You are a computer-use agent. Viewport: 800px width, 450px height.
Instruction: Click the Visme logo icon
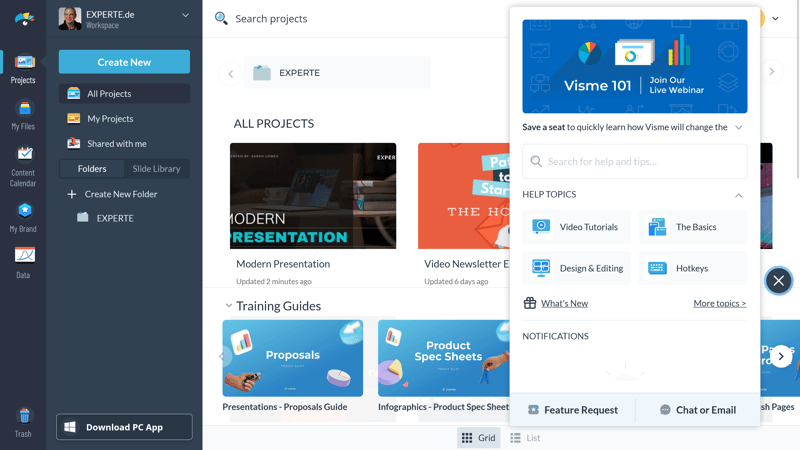[24, 19]
